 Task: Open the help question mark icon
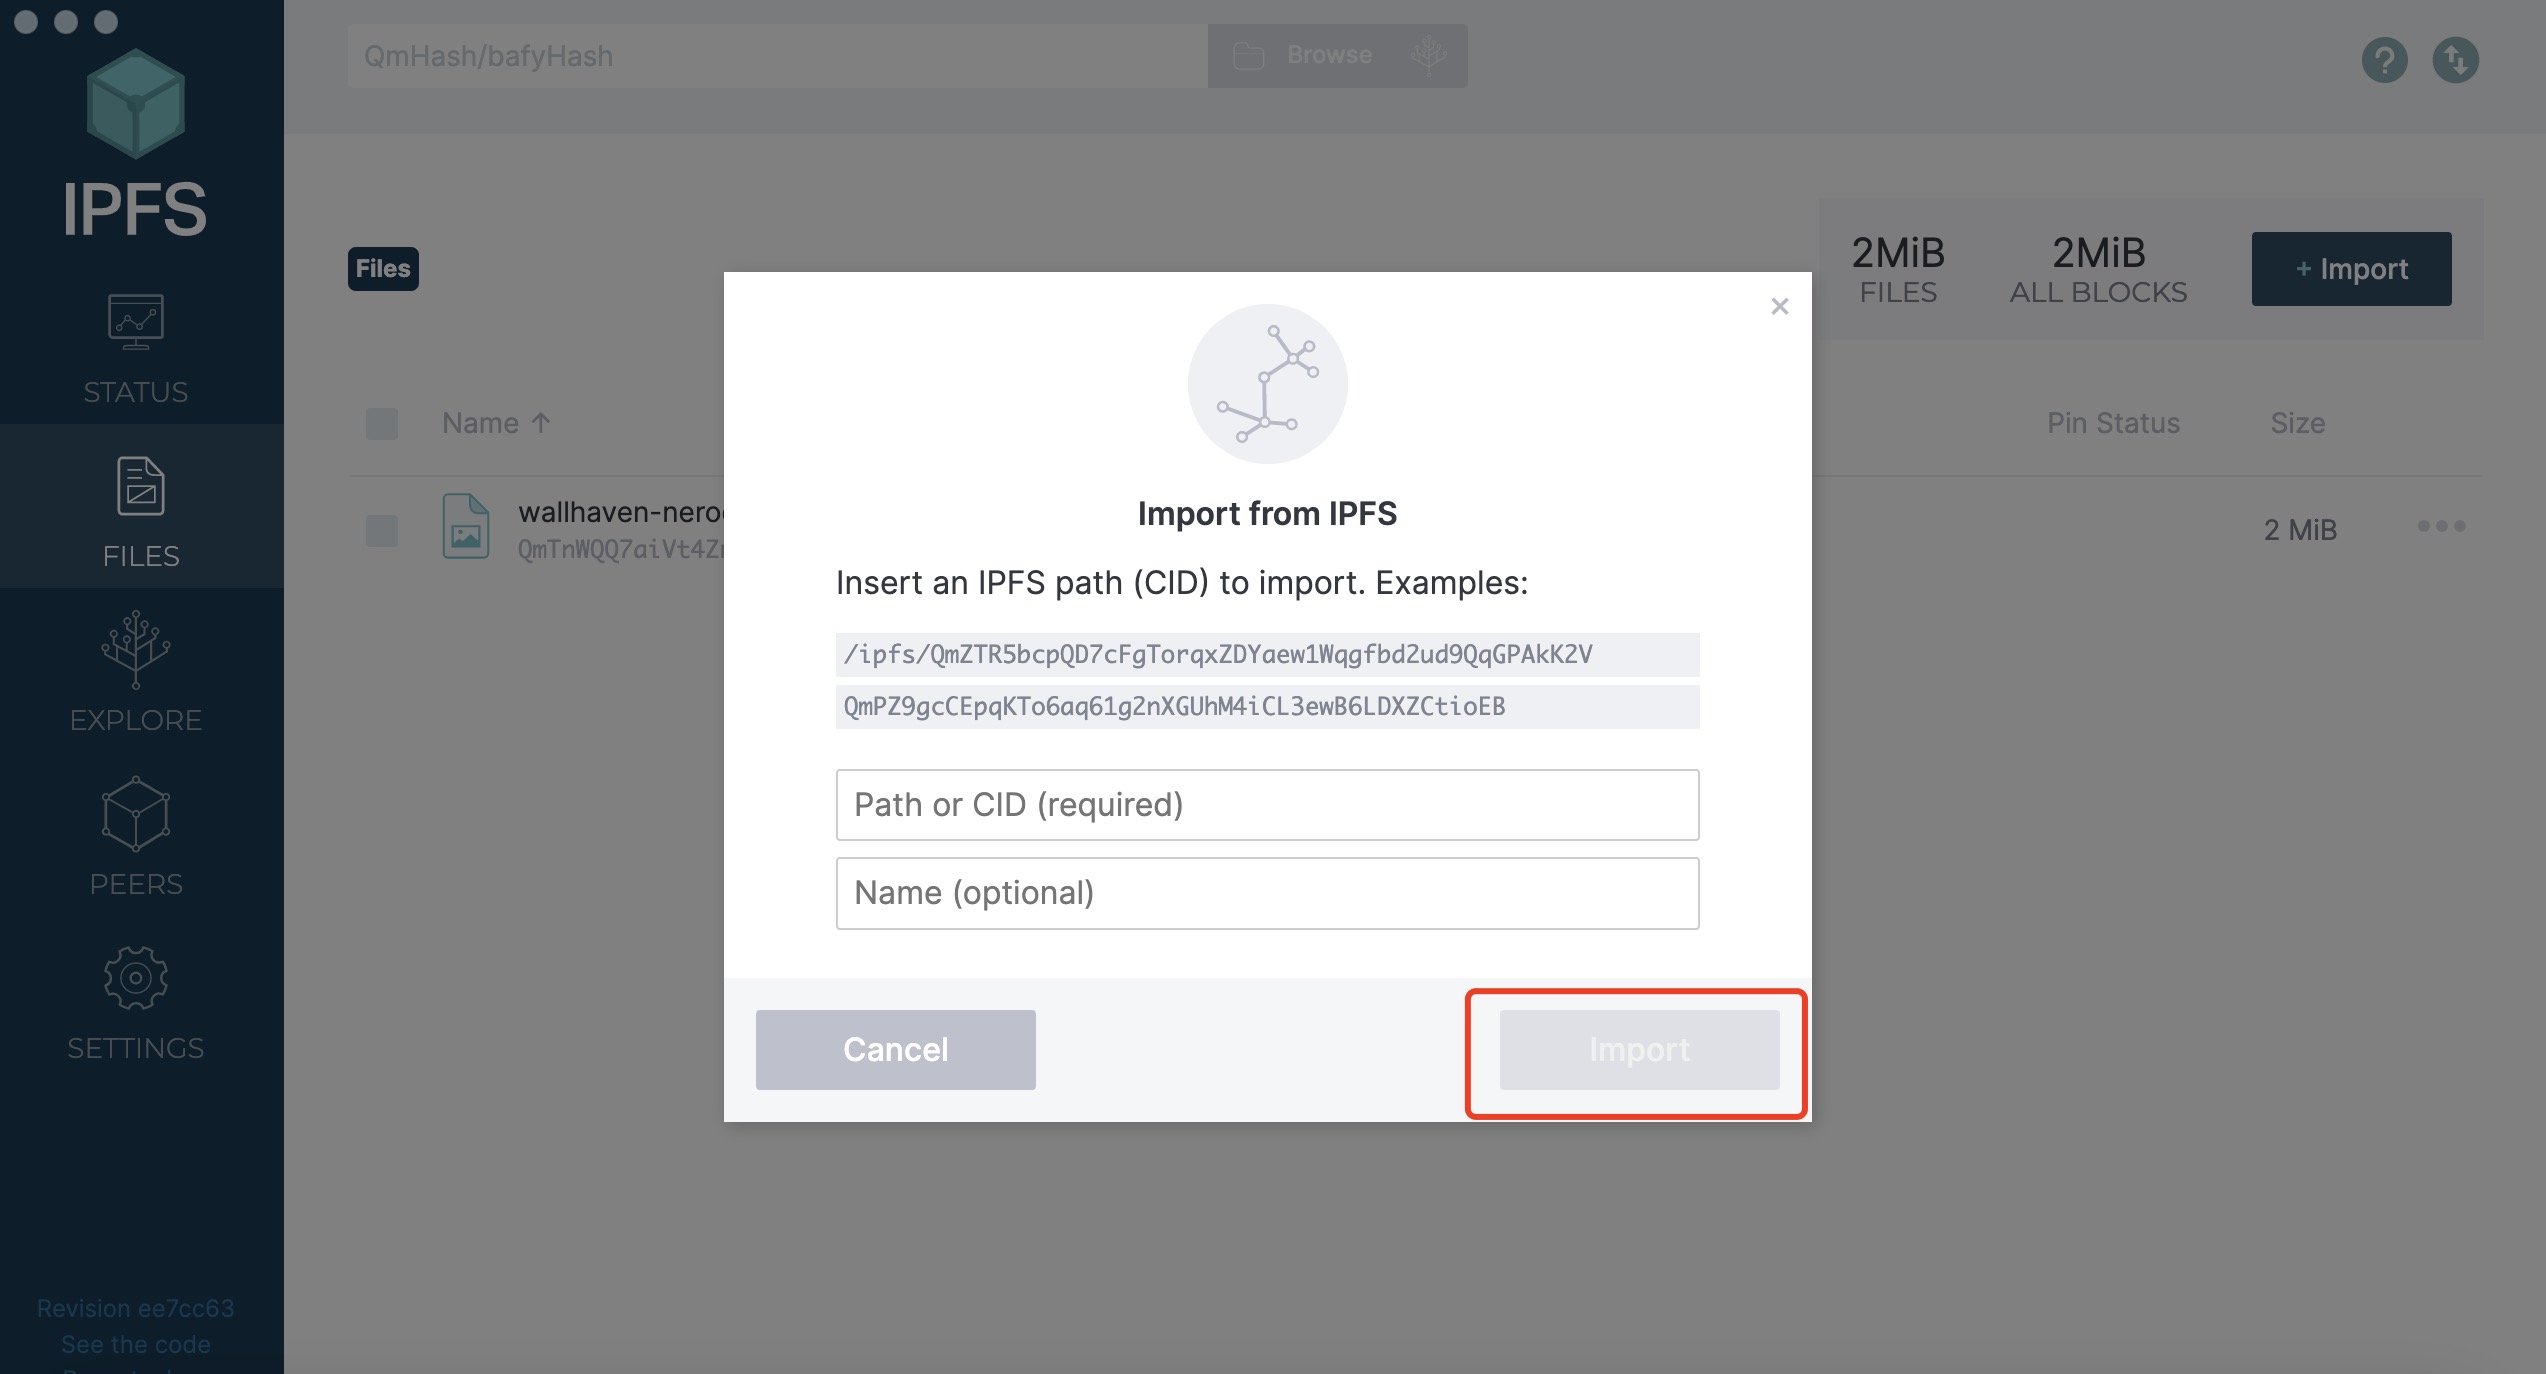tap(2385, 60)
